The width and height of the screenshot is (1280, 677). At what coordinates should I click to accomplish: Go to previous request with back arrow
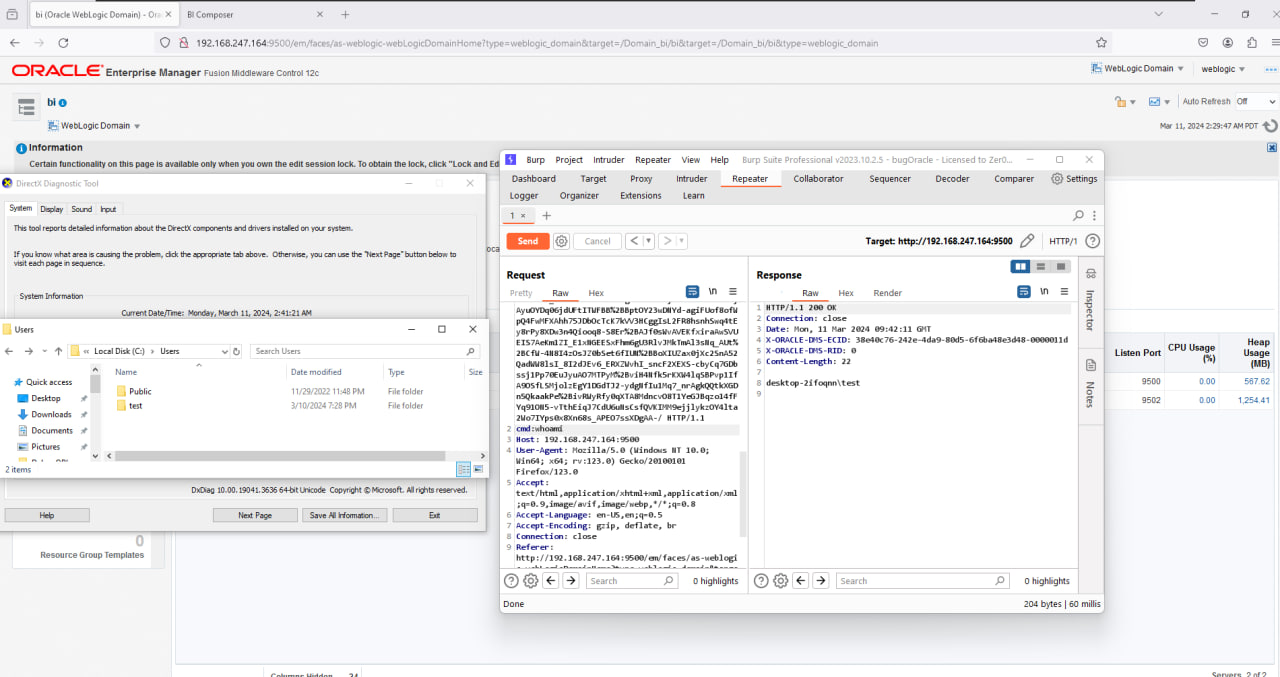(635, 241)
